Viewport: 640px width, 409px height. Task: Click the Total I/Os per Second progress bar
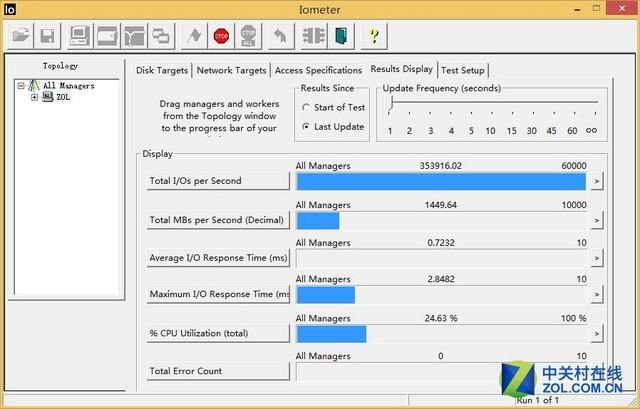442,181
